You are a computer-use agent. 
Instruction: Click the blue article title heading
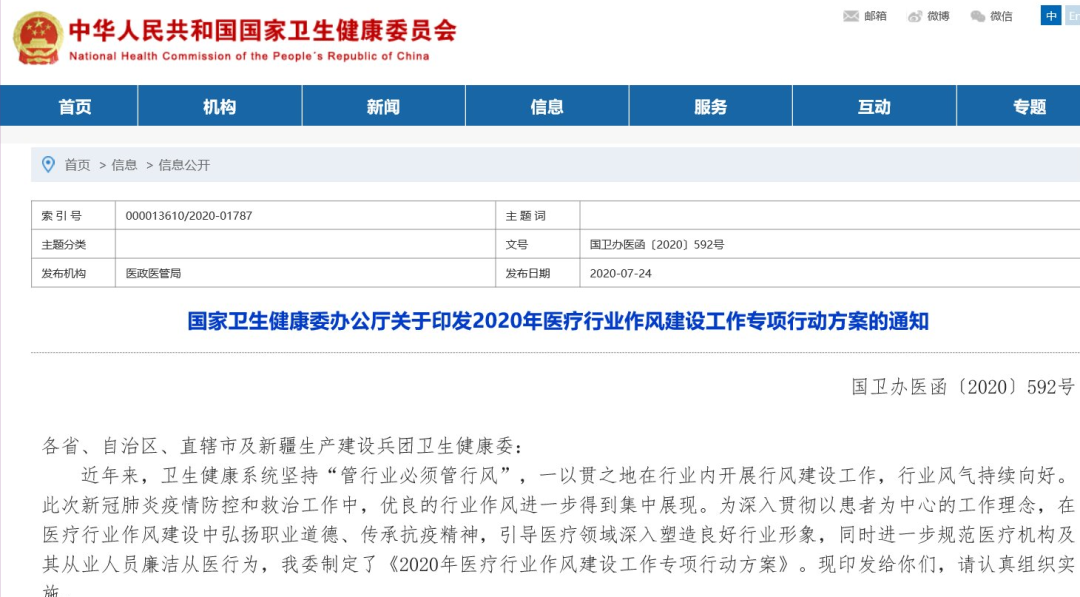[558, 322]
